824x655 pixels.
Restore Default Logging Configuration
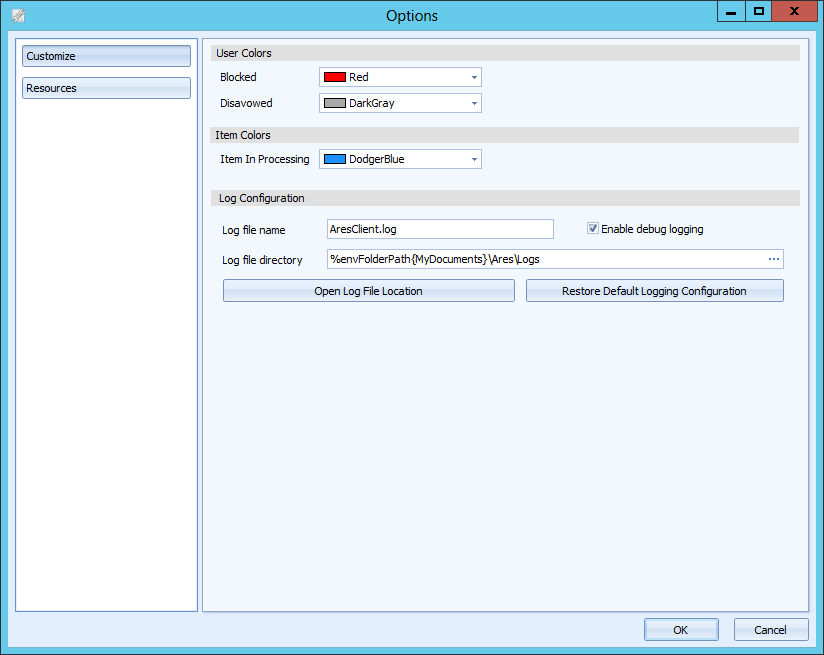coord(654,290)
